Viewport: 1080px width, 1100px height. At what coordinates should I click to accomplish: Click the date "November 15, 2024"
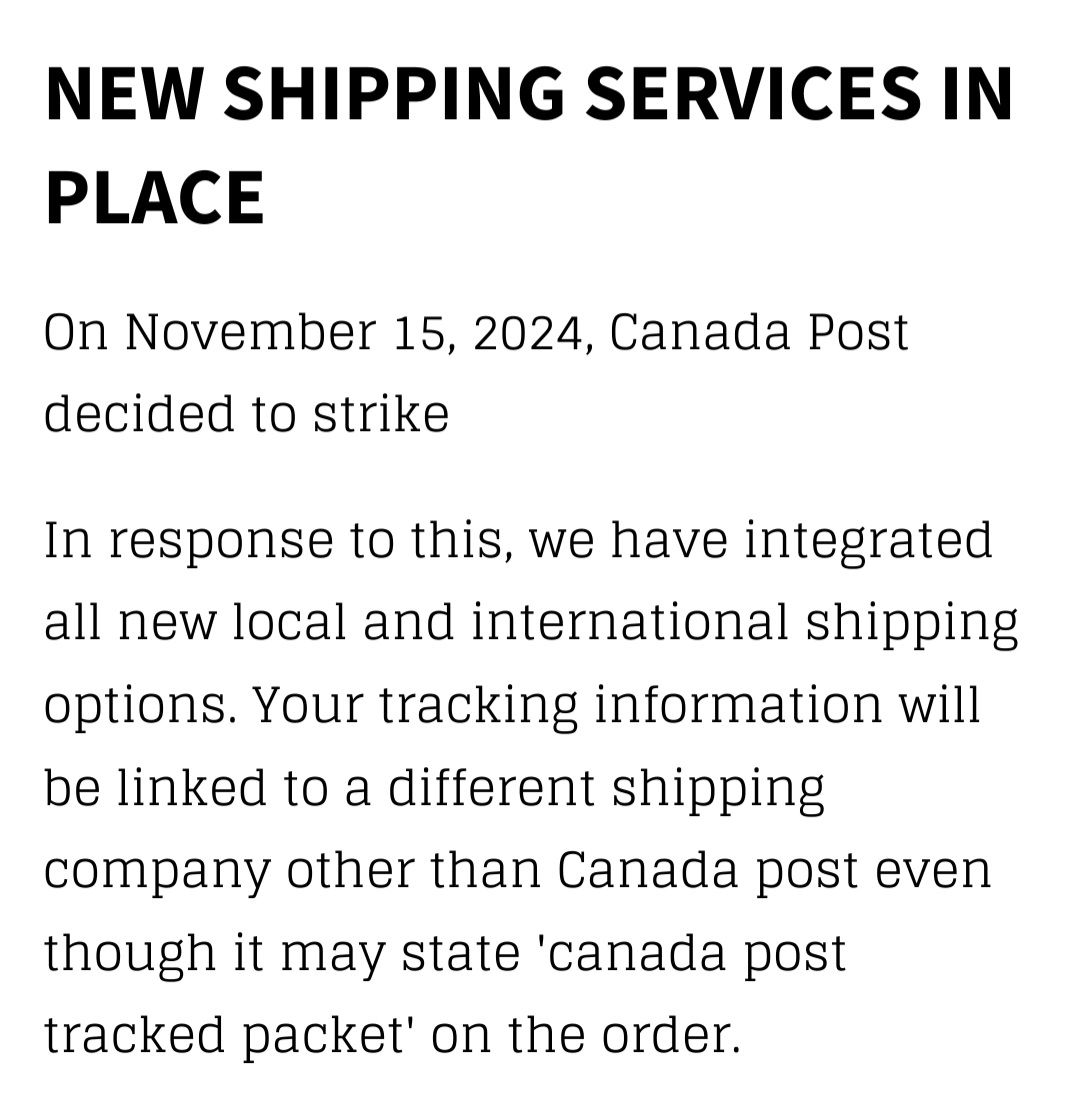354,333
